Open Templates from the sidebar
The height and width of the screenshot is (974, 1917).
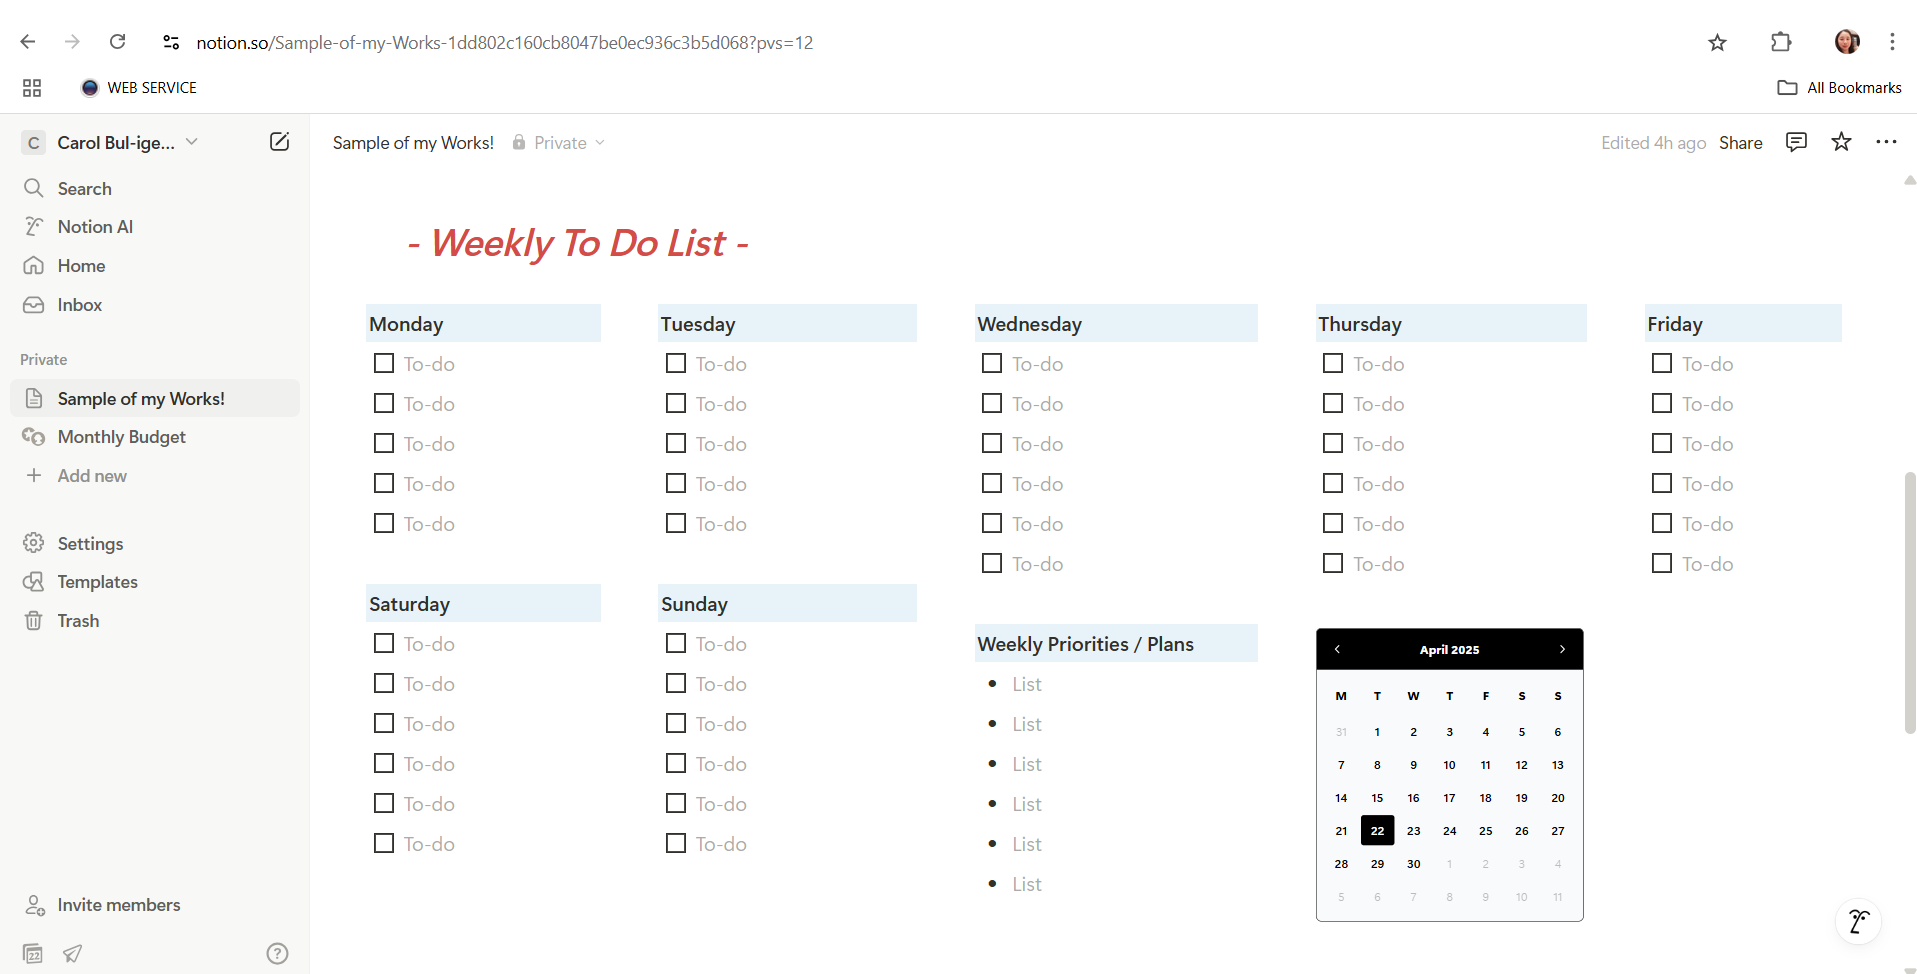(x=97, y=582)
